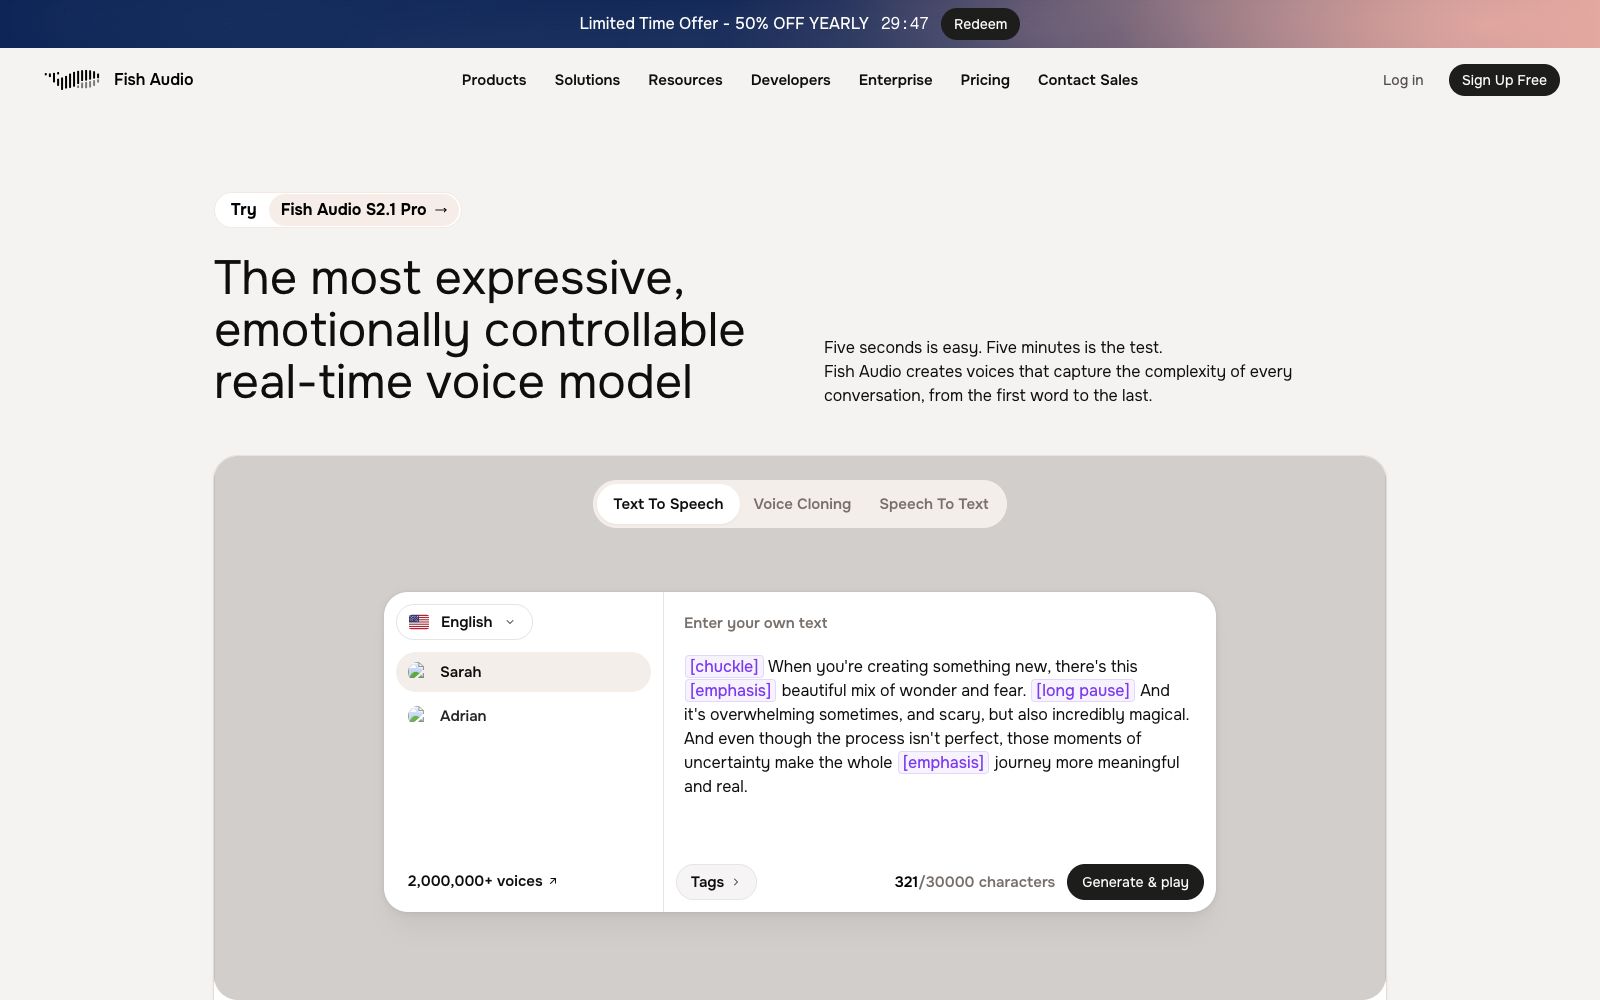
Task: Click Adrian's avatar image
Action: tap(418, 716)
